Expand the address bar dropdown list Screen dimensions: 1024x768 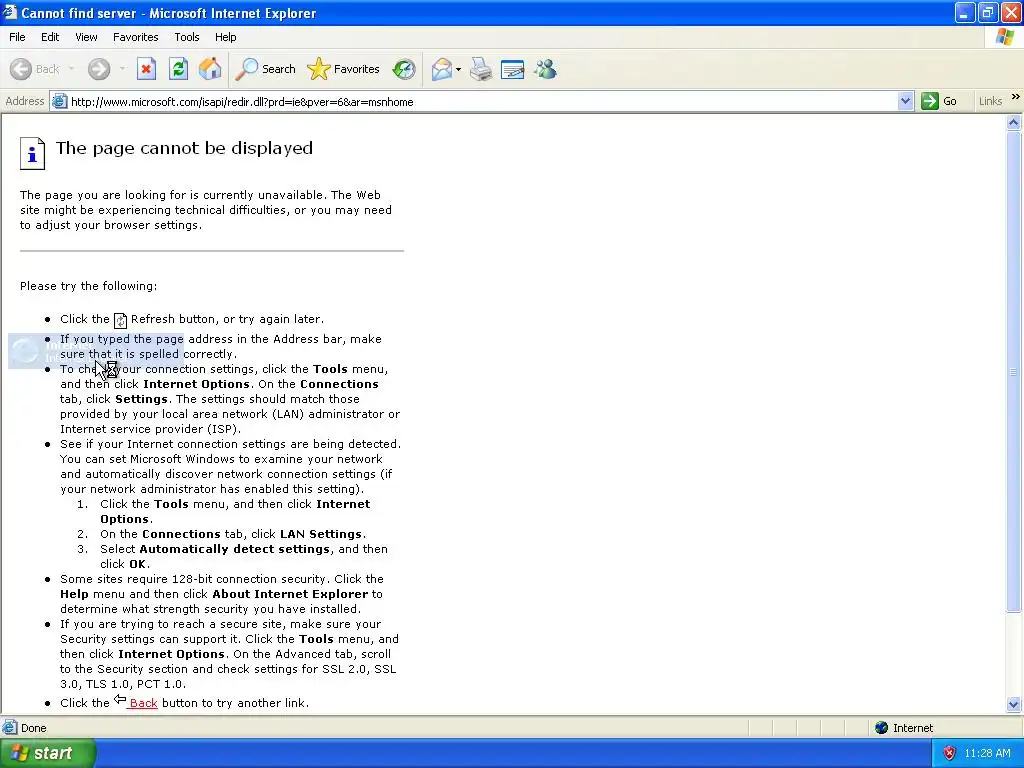(x=905, y=101)
